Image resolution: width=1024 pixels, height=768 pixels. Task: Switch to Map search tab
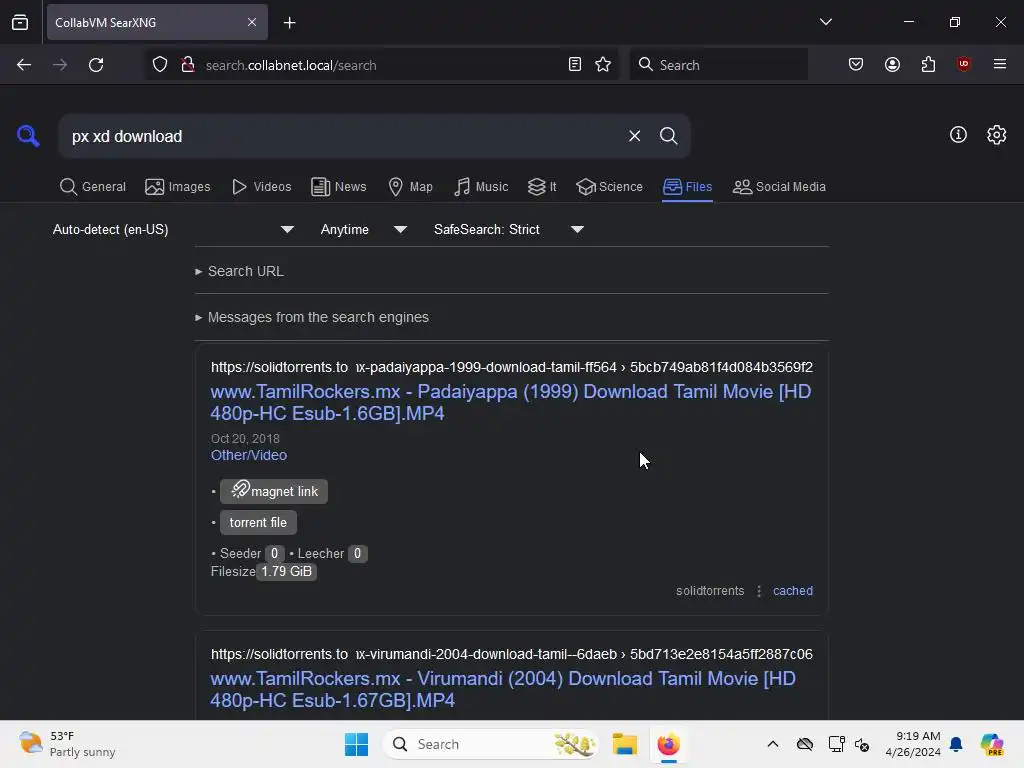point(411,187)
